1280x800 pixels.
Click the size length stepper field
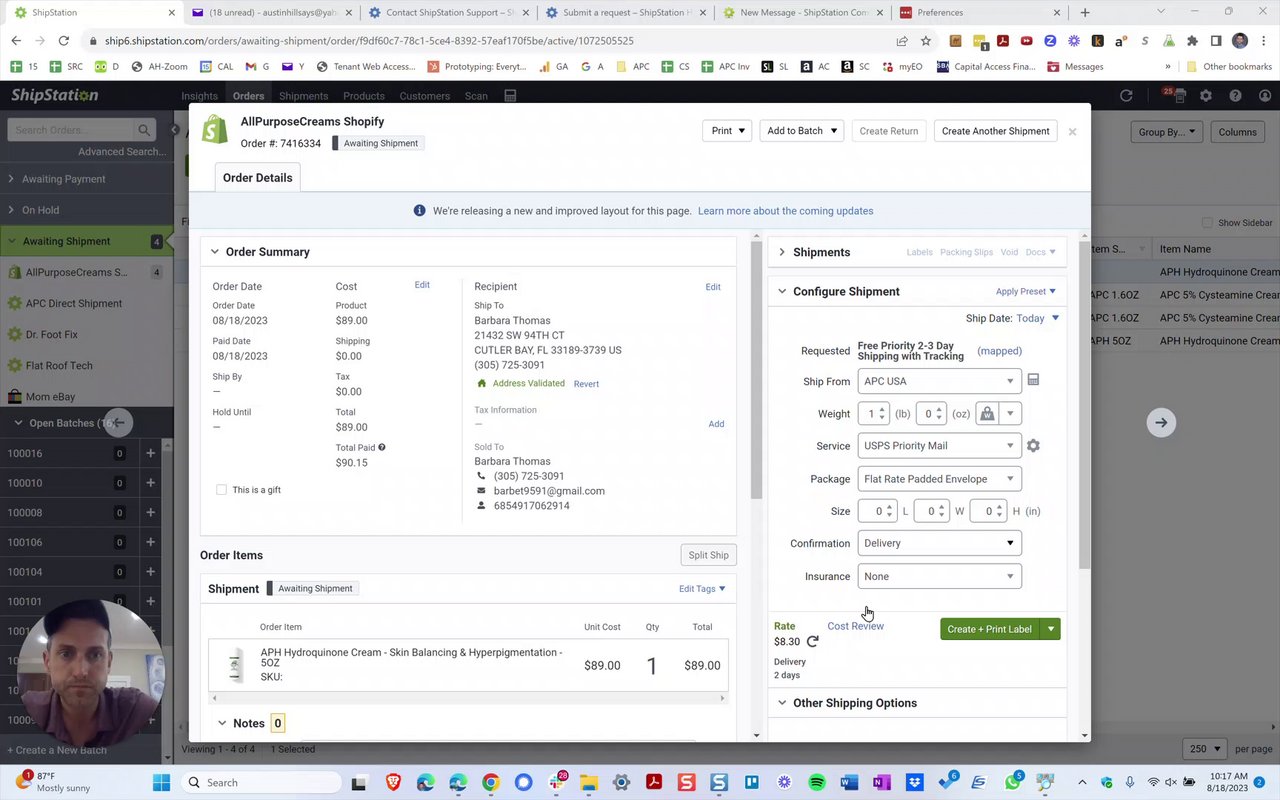[x=877, y=511]
